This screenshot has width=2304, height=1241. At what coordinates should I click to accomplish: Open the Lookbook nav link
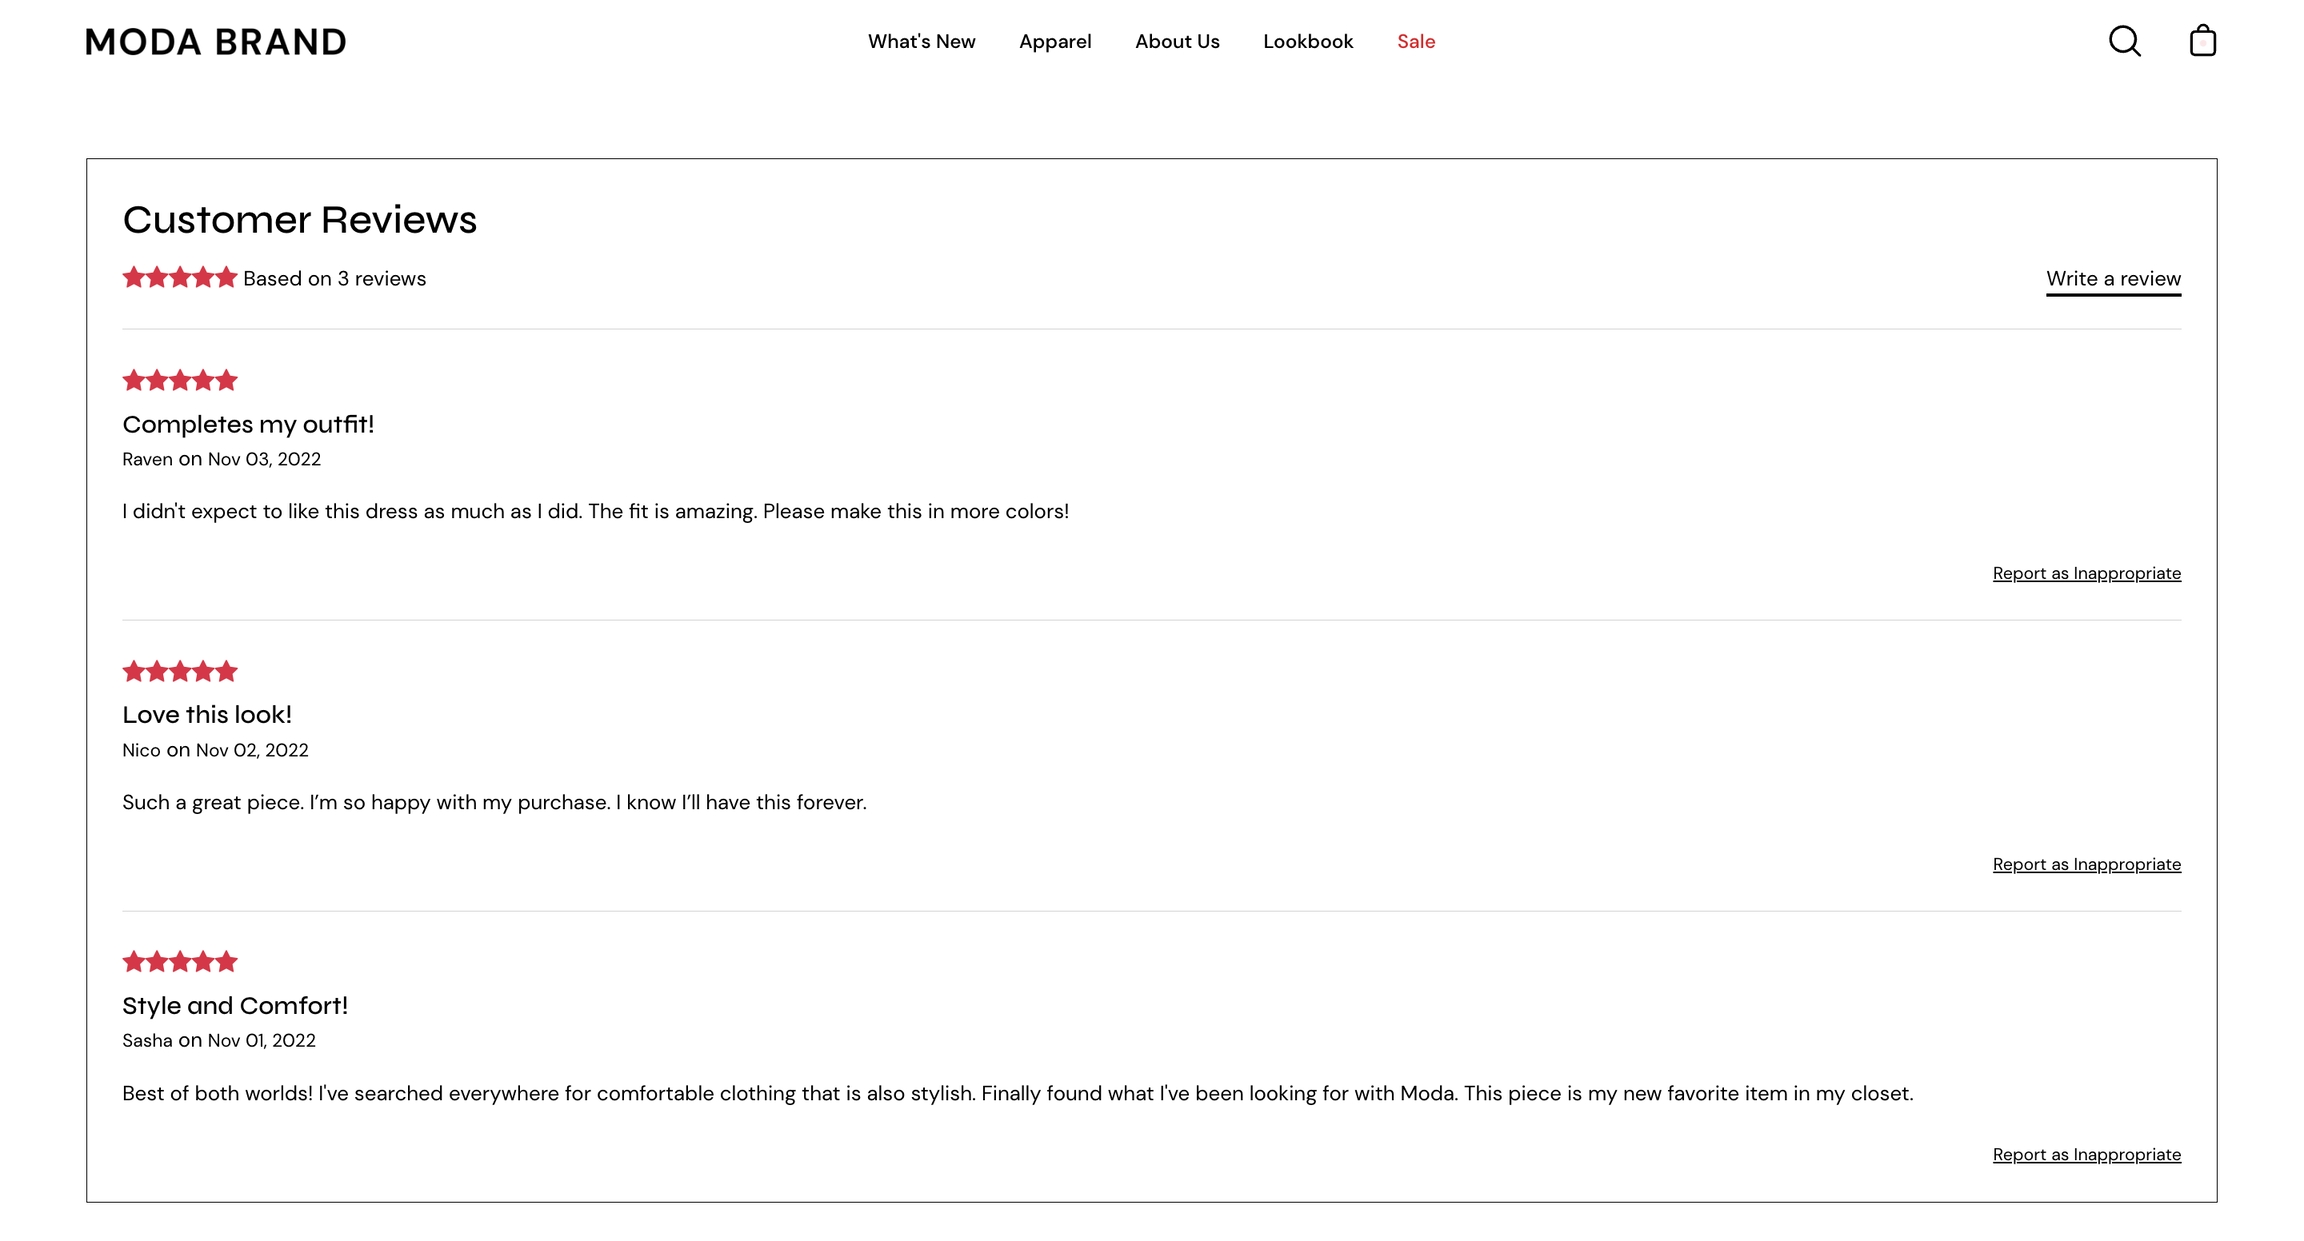pos(1307,42)
